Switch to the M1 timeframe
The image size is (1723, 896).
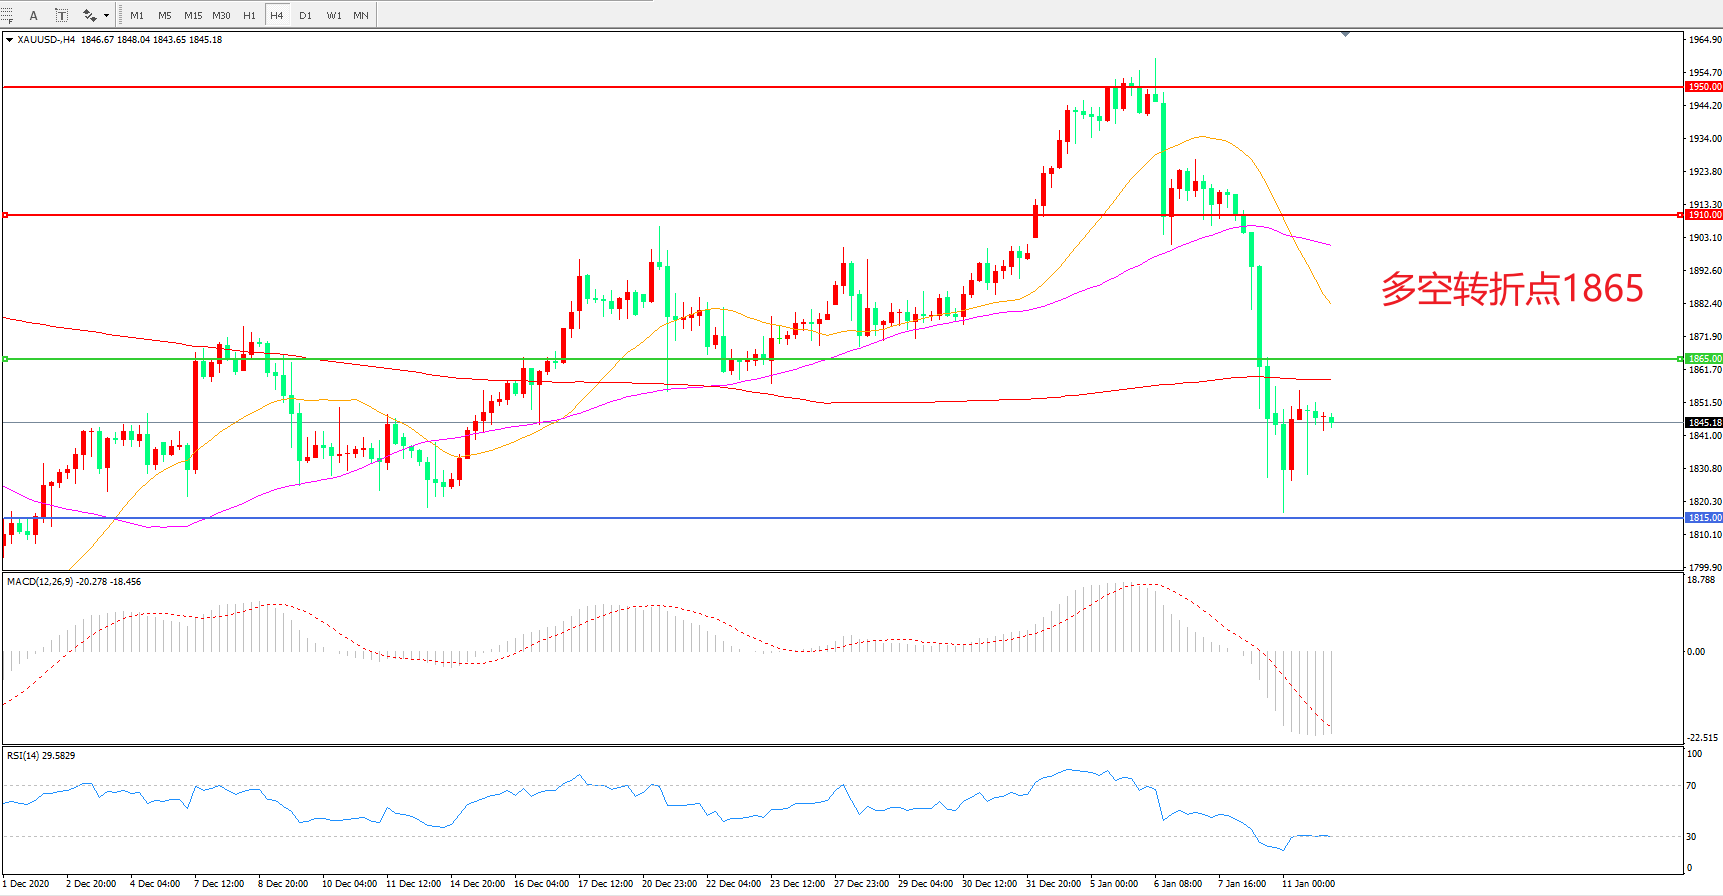[x=137, y=15]
